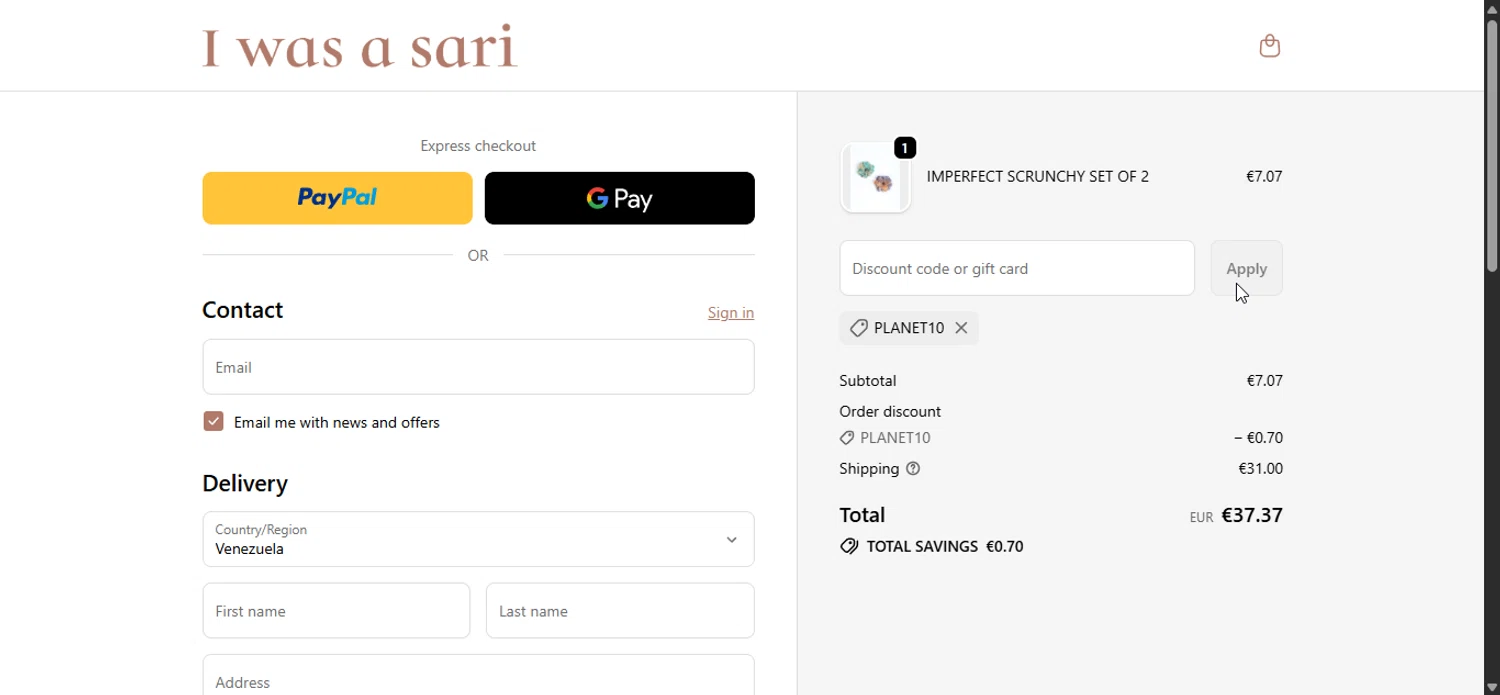Click the Apply discount button
Screen dimensions: 1500x695
point(1246,268)
